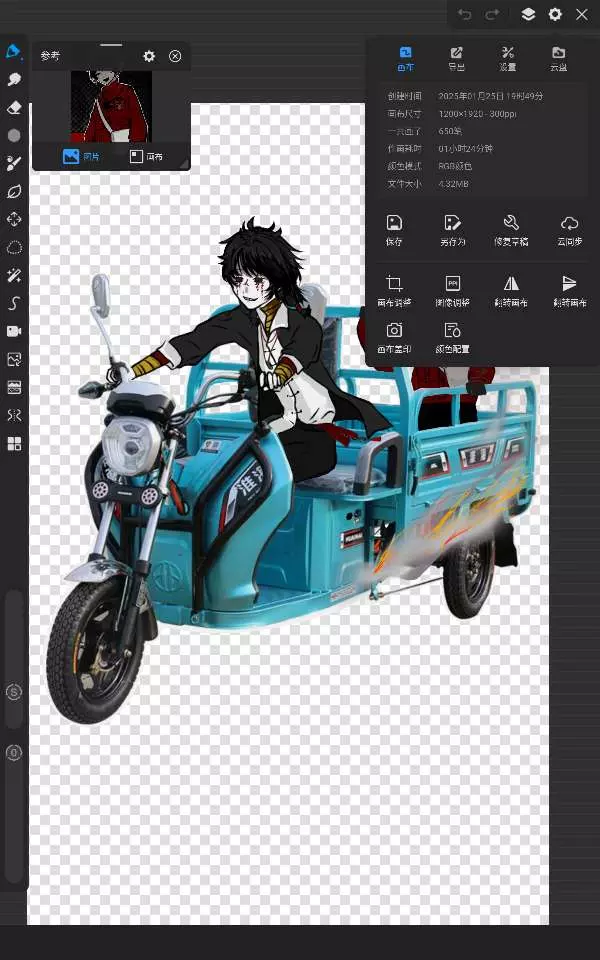Click the brush size S slider button
This screenshot has width=600, height=960.
(x=14, y=692)
